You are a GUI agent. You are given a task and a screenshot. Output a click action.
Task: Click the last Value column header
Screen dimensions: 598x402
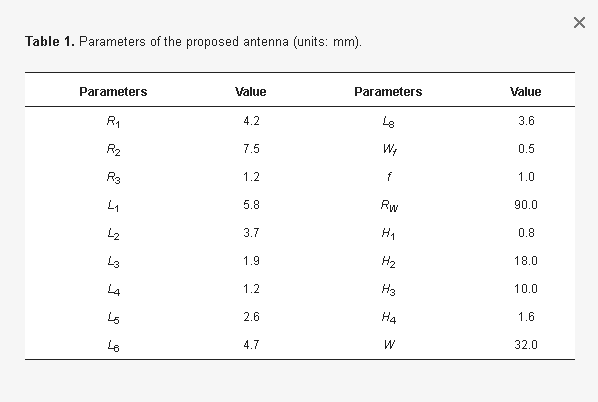coord(526,92)
